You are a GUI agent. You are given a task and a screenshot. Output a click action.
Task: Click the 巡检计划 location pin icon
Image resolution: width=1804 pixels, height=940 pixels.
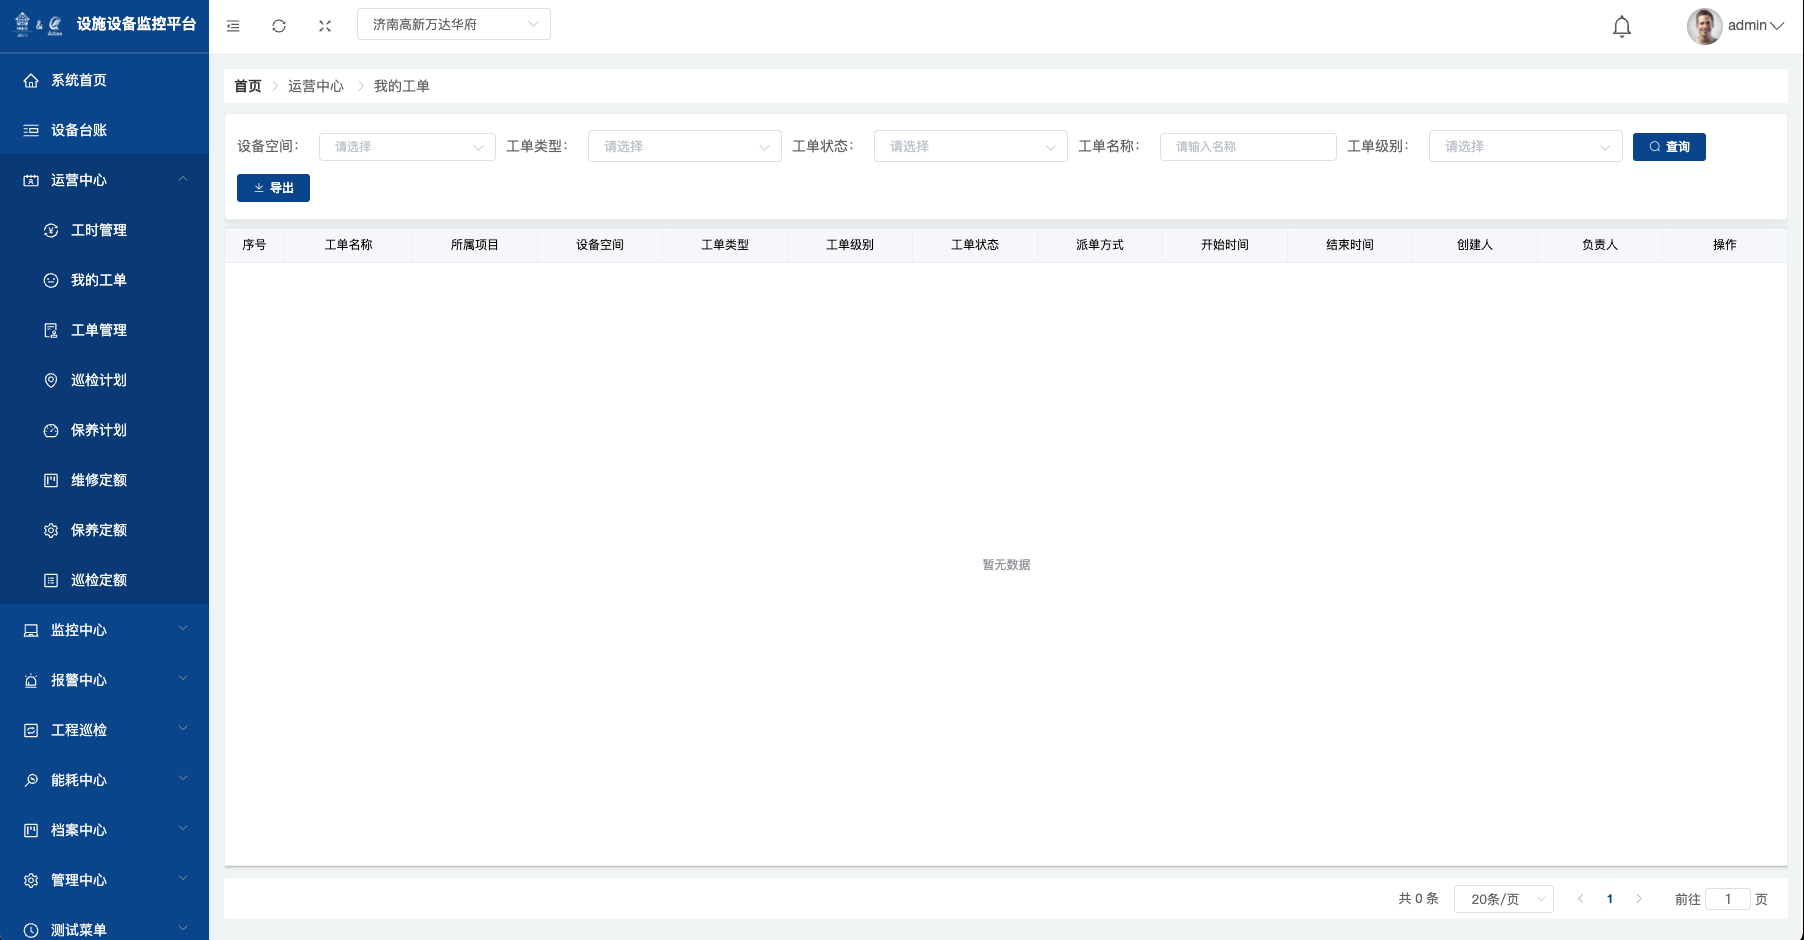point(51,380)
